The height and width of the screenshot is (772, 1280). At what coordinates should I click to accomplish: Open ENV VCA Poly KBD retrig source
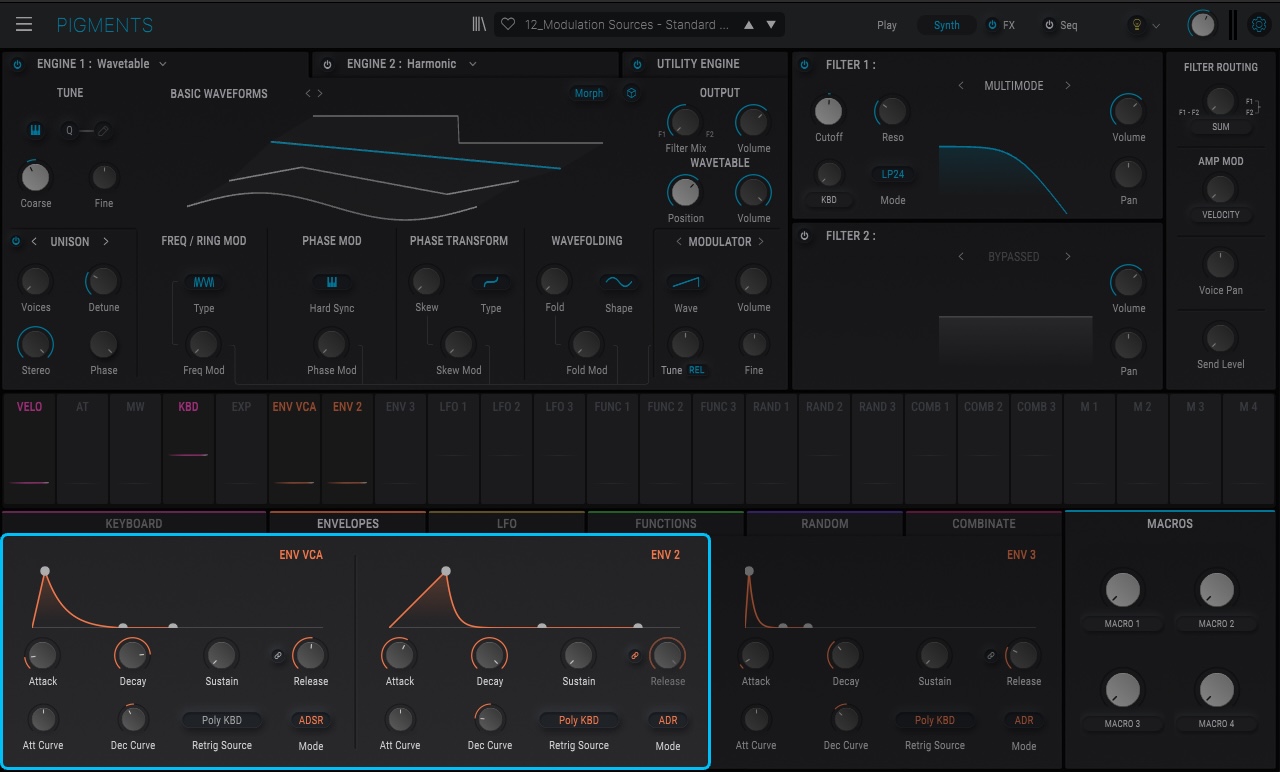pyautogui.click(x=222, y=720)
